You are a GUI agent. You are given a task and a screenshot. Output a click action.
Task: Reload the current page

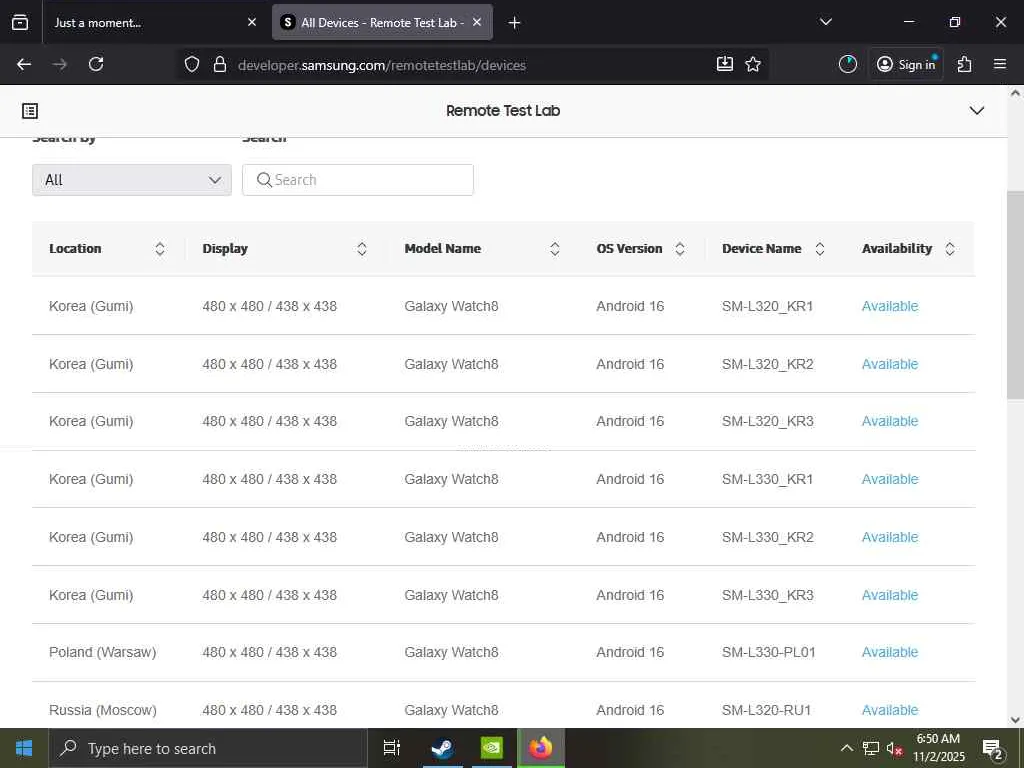pos(96,64)
